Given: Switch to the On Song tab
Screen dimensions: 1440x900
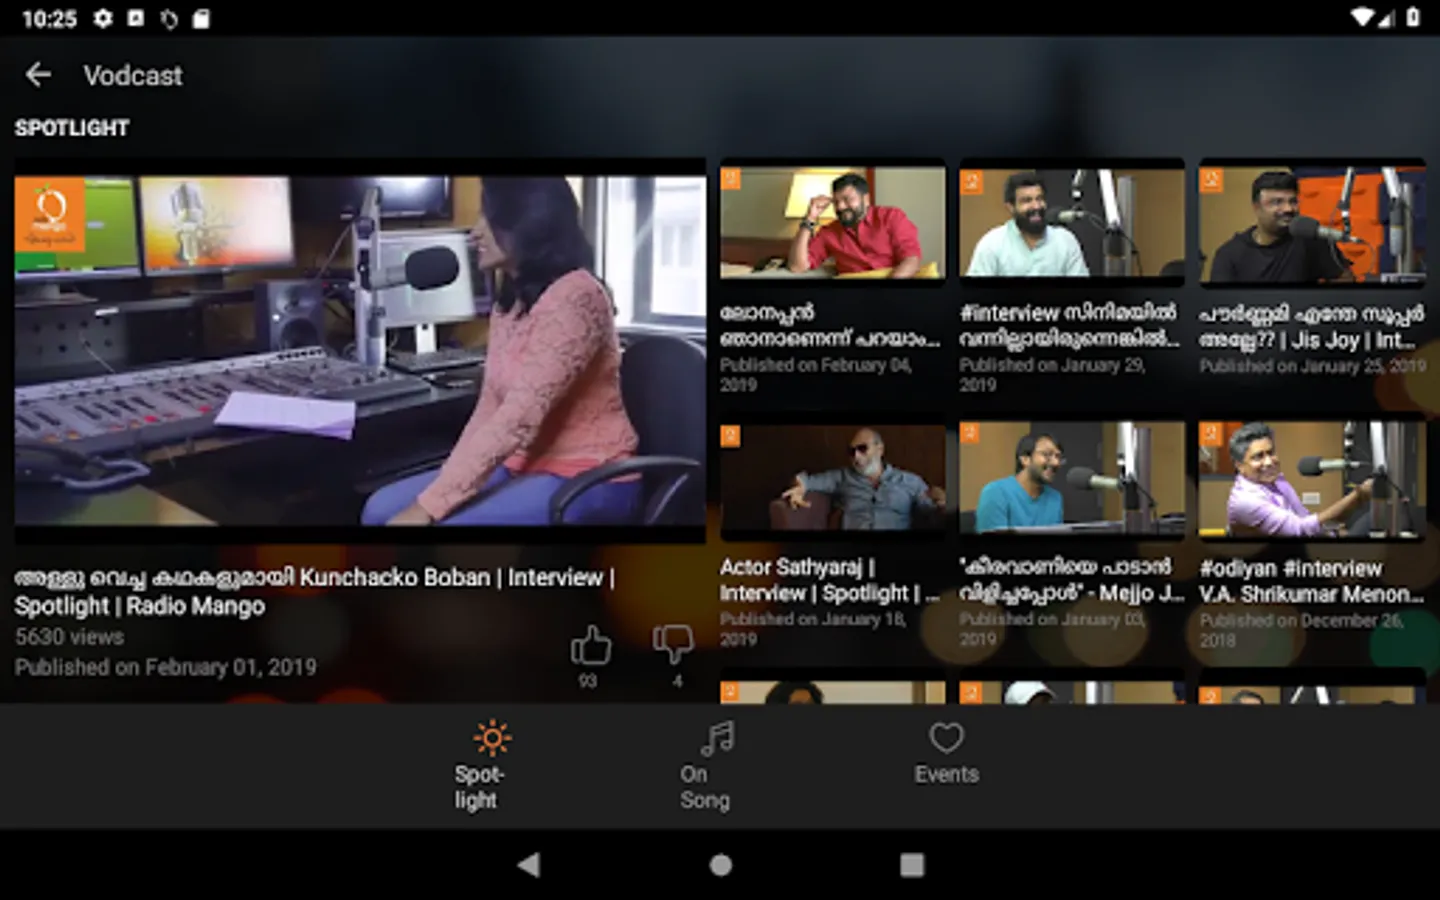Looking at the screenshot, I should (706, 767).
